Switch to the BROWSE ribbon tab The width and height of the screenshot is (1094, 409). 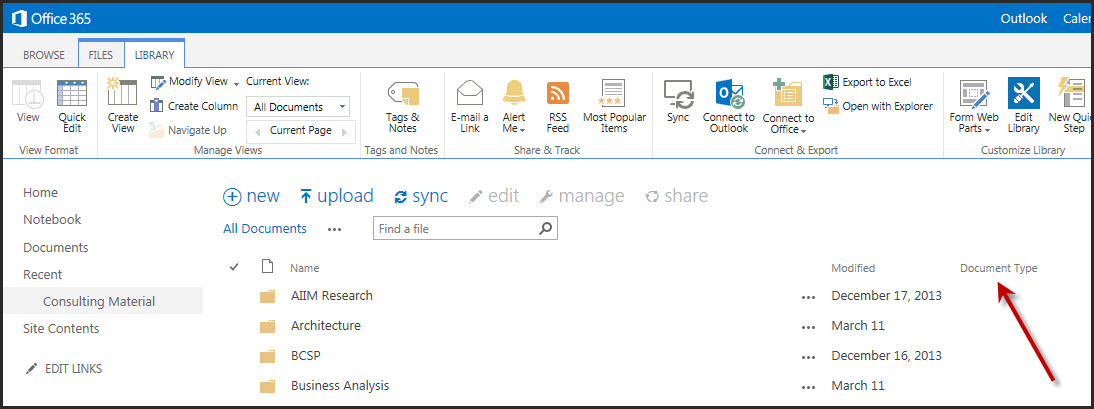click(44, 55)
